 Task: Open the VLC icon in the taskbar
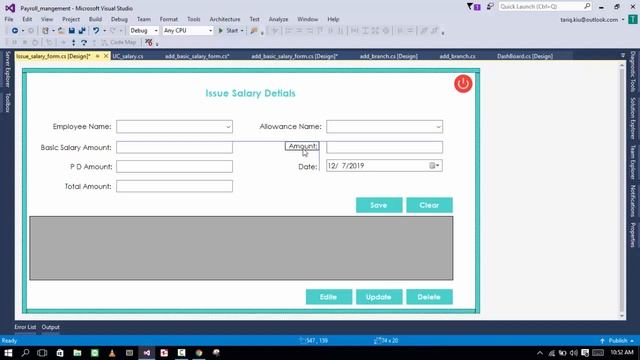[x=112, y=353]
